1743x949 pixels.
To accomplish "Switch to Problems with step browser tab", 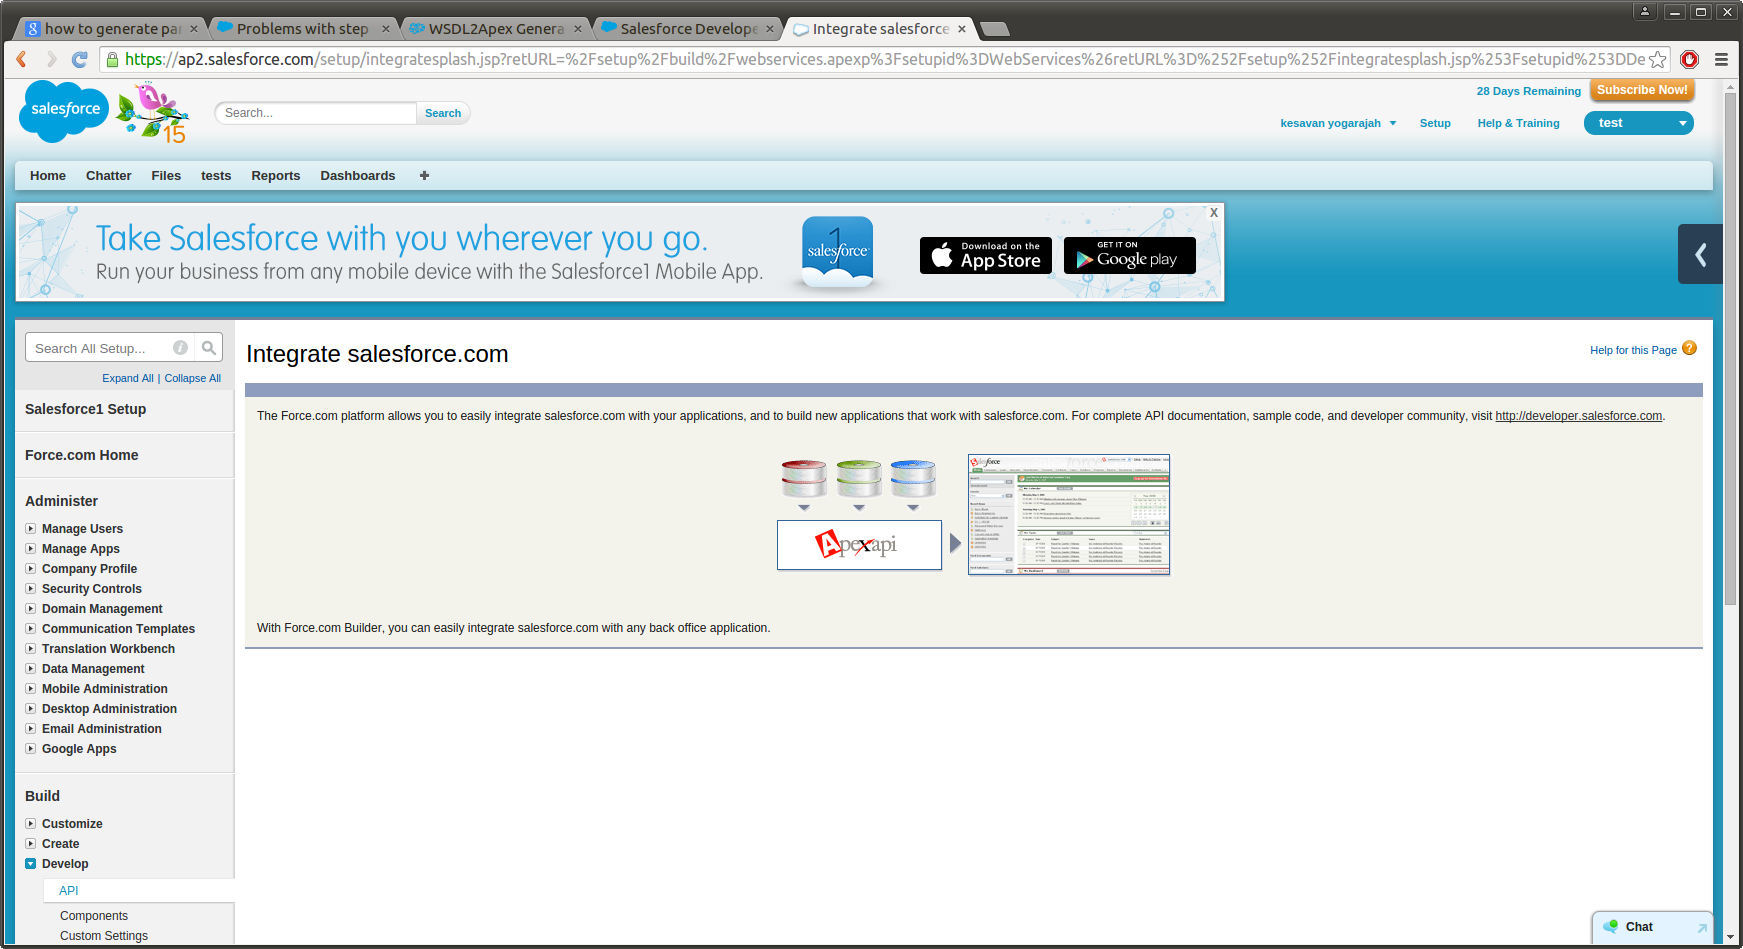I will 303,29.
